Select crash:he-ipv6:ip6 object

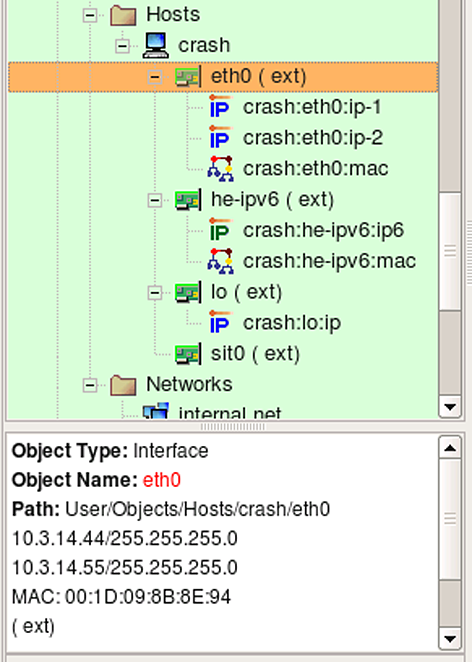[x=323, y=231]
